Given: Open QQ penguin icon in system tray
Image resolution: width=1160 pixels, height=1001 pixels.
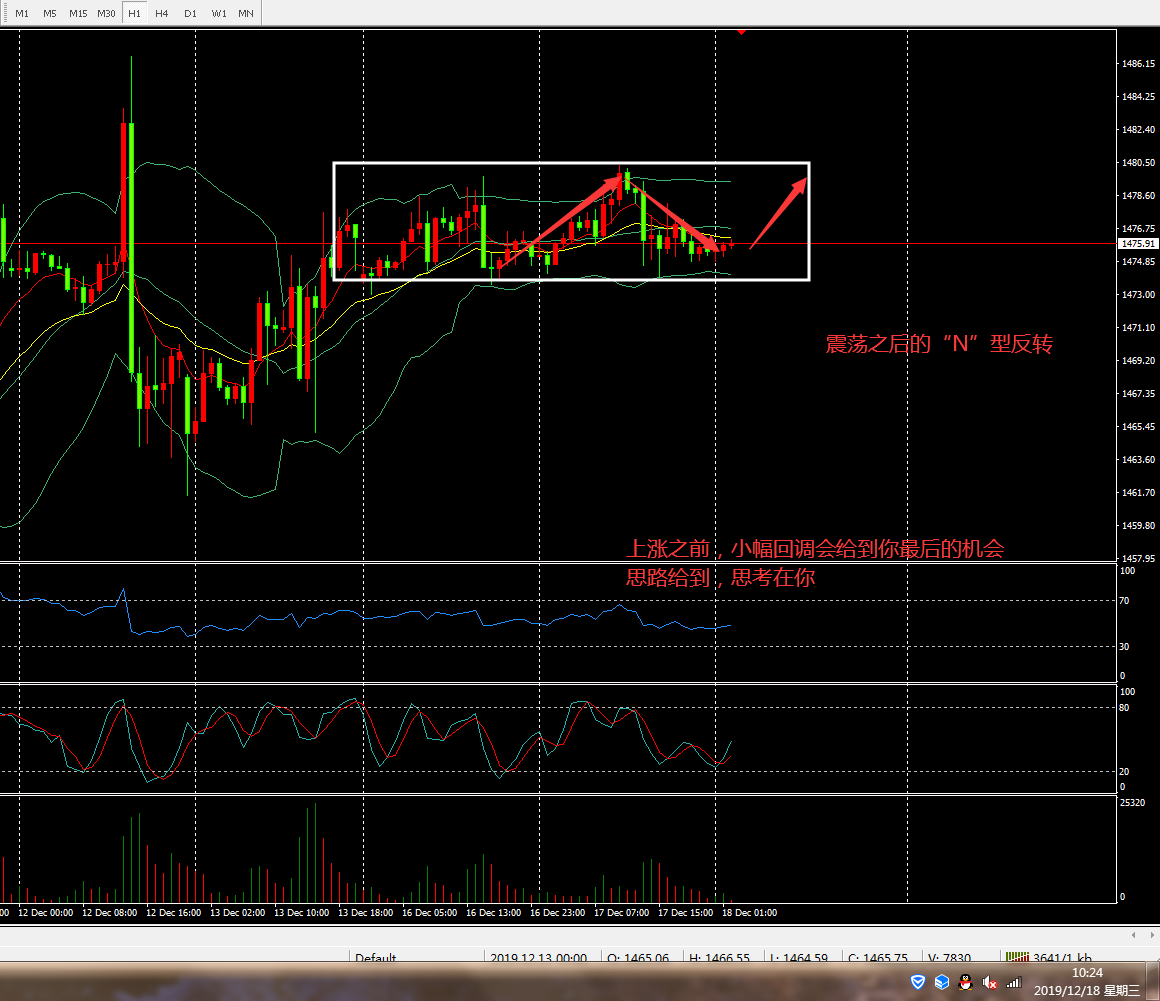Looking at the screenshot, I should (x=965, y=983).
